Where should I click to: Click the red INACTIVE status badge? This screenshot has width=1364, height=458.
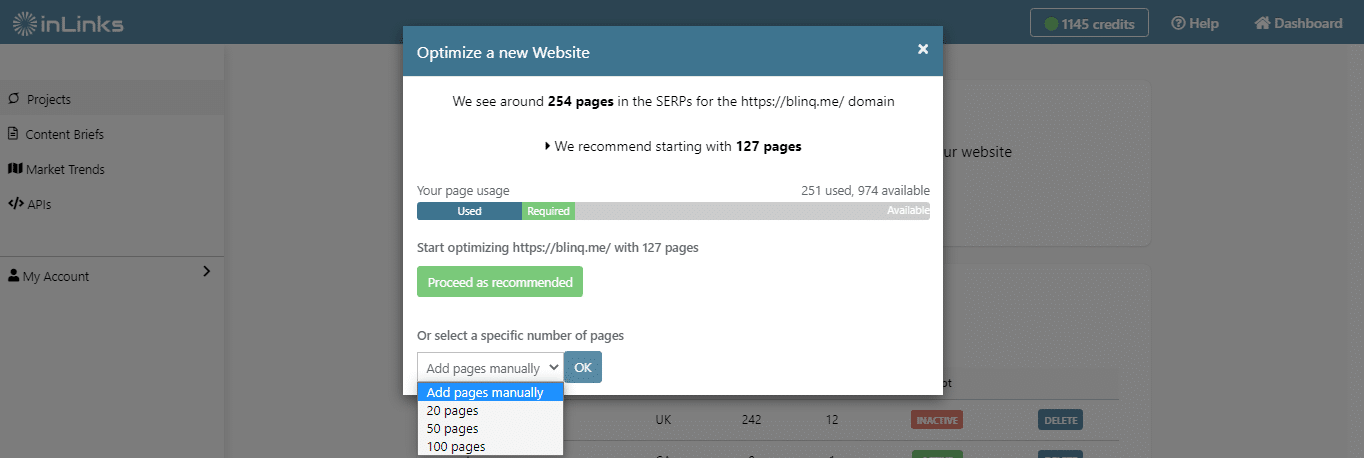click(x=937, y=420)
